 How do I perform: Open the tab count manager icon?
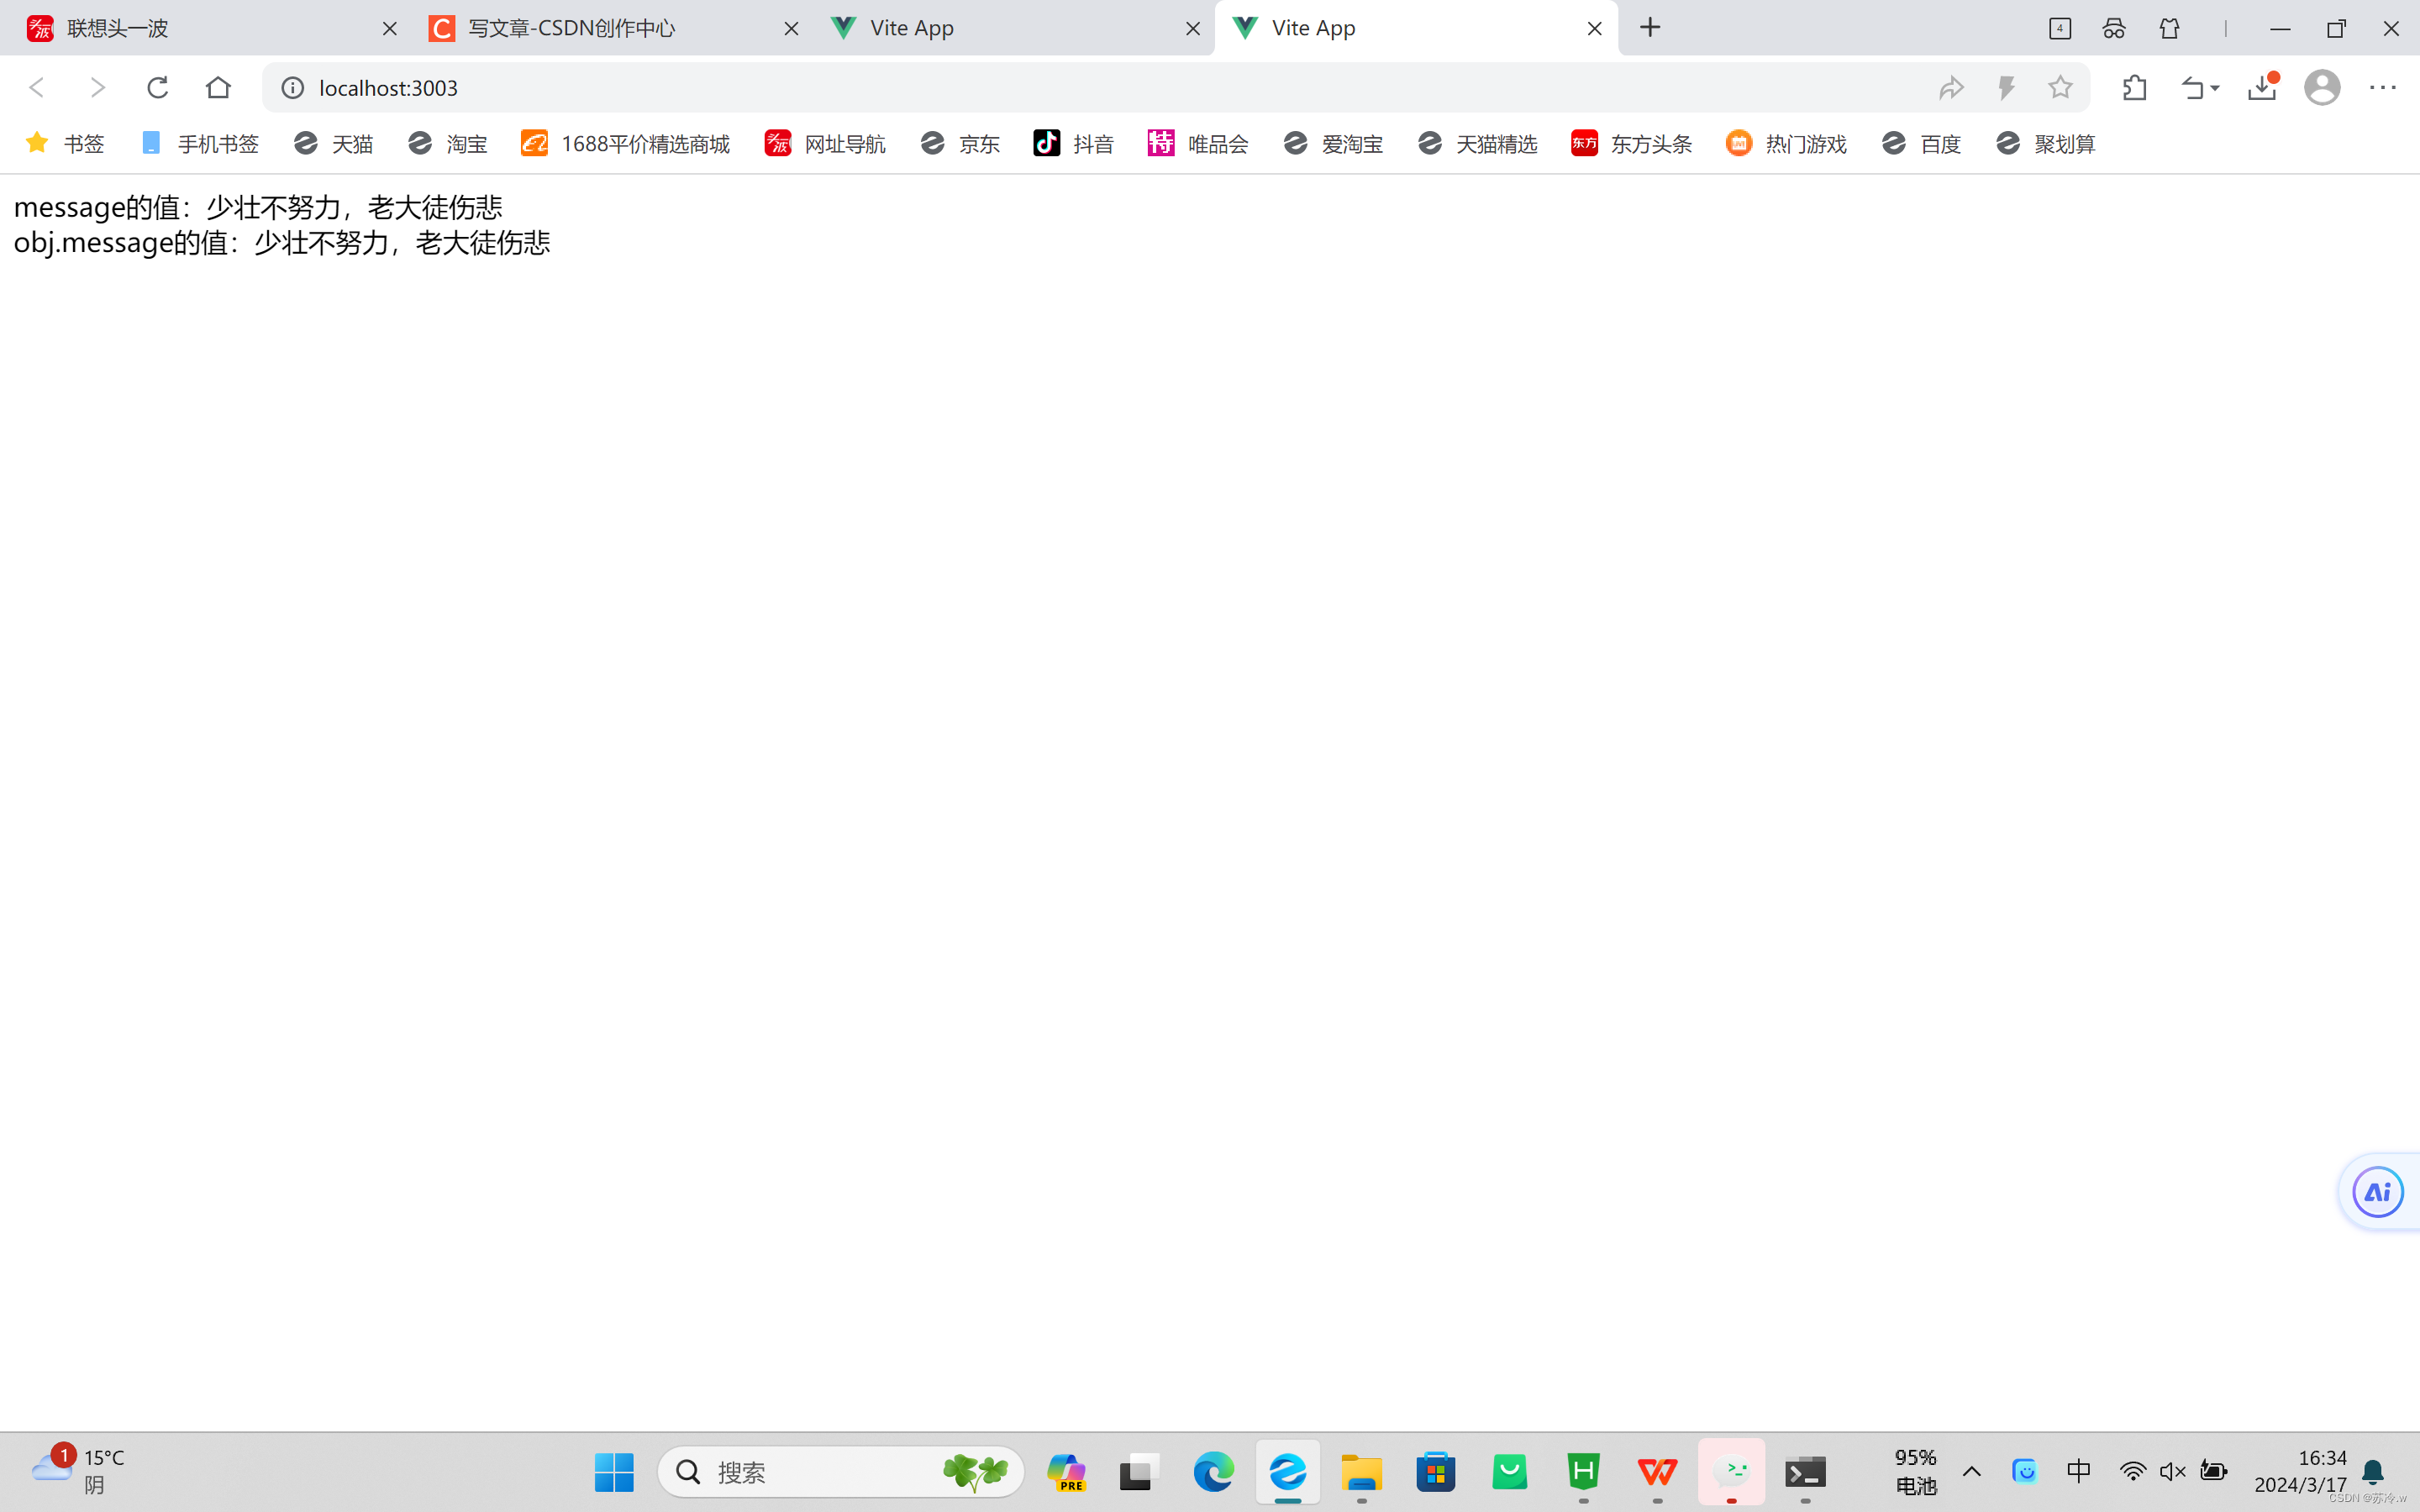coord(2060,28)
